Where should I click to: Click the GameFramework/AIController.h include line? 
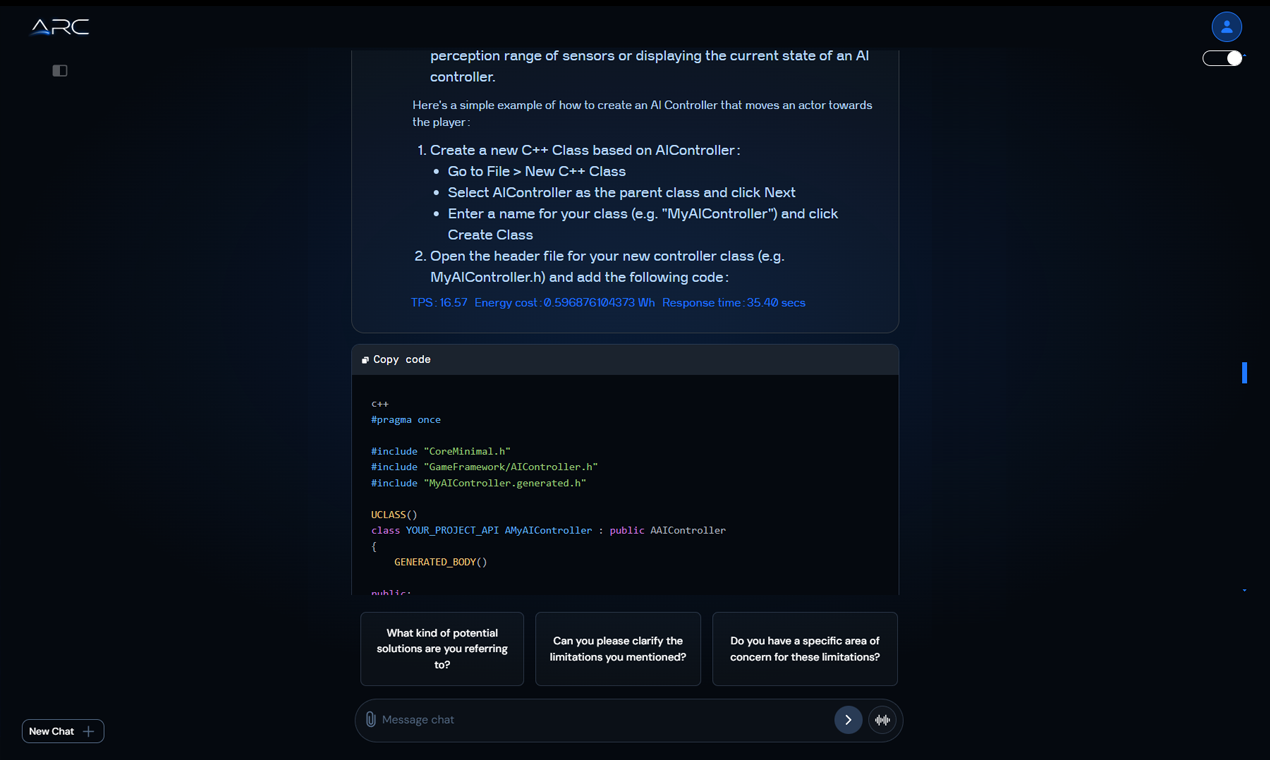[484, 467]
